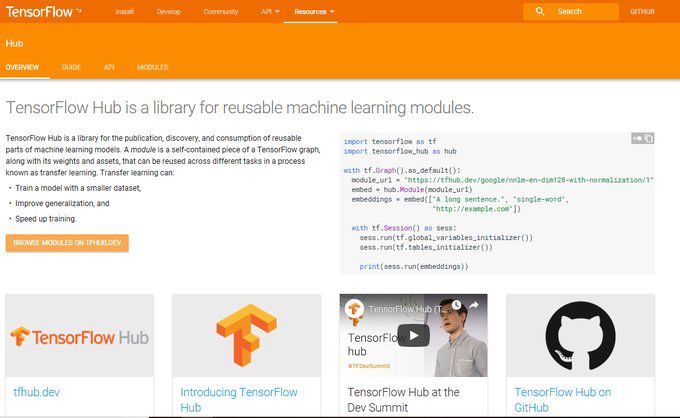This screenshot has width=680, height=418.
Task: Click the TensorFlow logo in header
Action: [x=43, y=12]
